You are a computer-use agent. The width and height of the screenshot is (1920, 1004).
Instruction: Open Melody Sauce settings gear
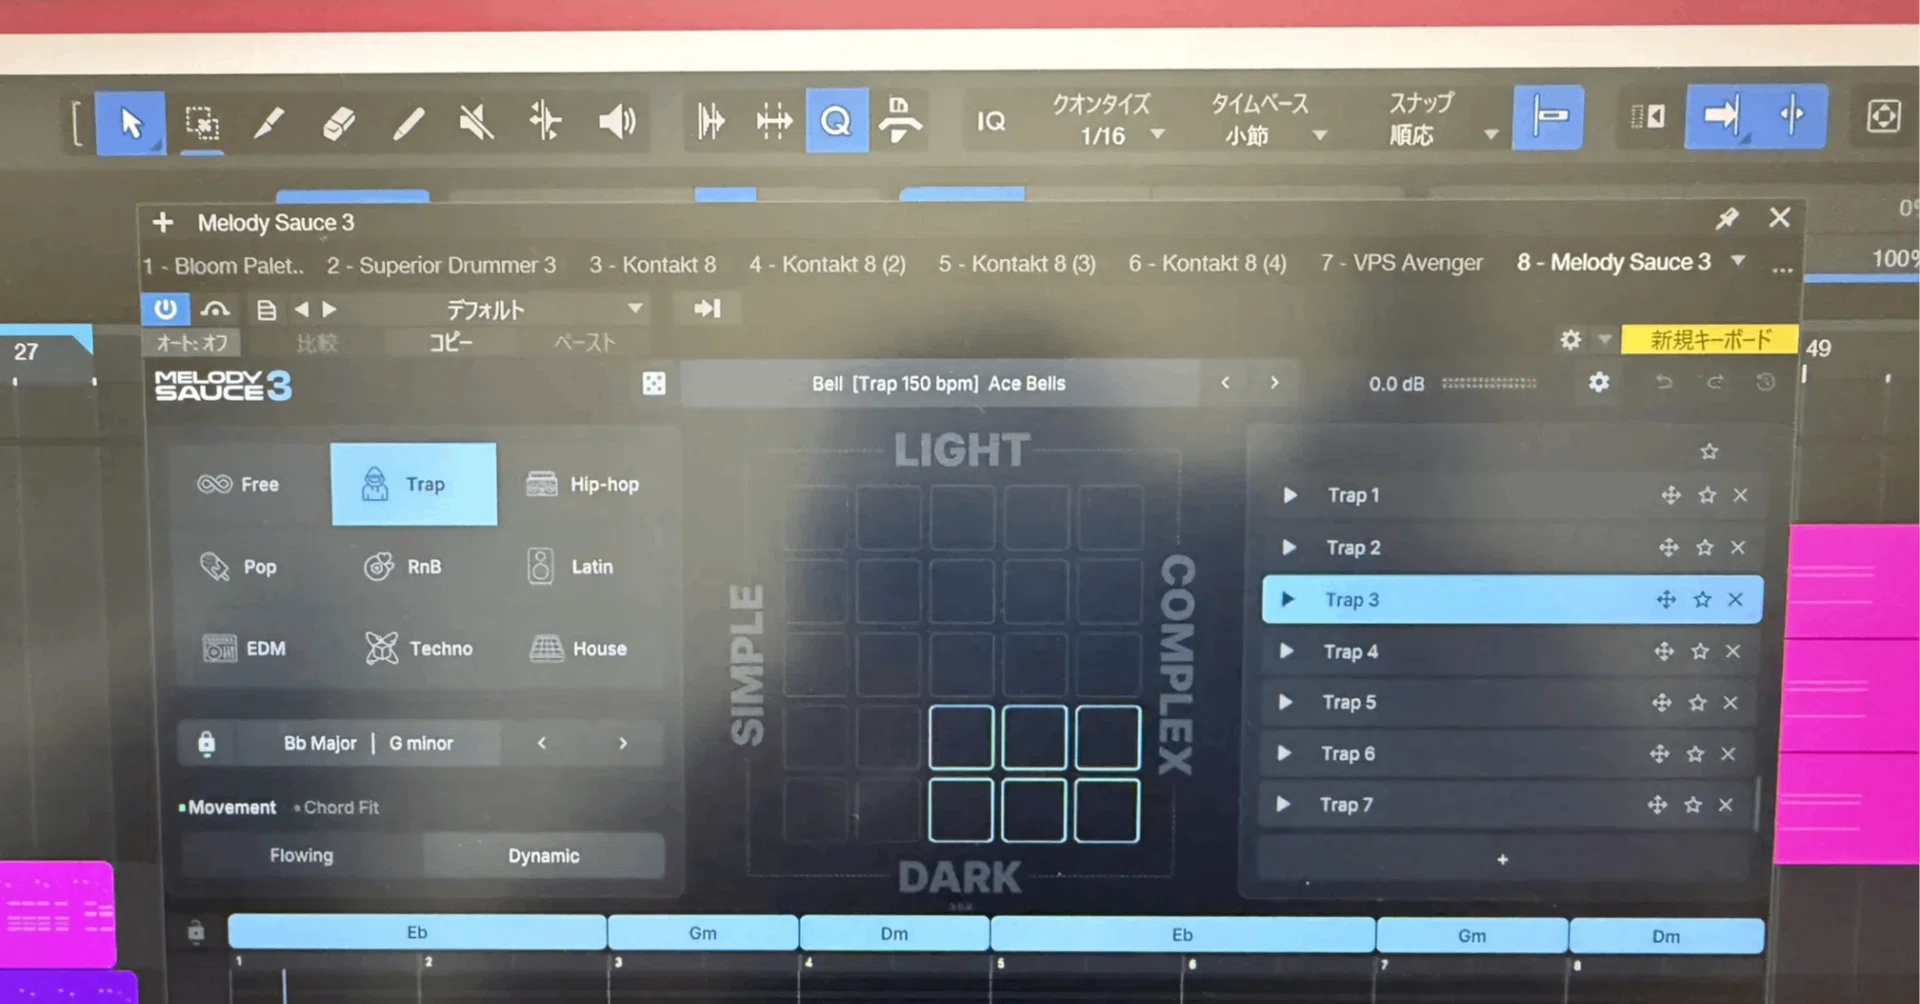pos(1599,382)
